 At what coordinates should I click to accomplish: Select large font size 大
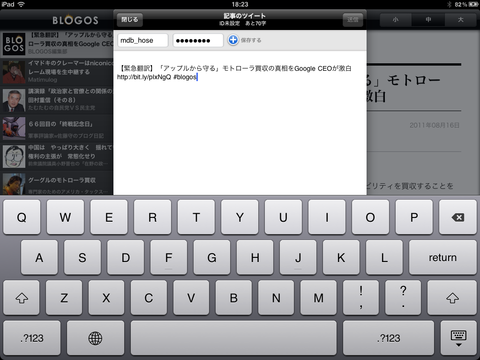pos(461,20)
